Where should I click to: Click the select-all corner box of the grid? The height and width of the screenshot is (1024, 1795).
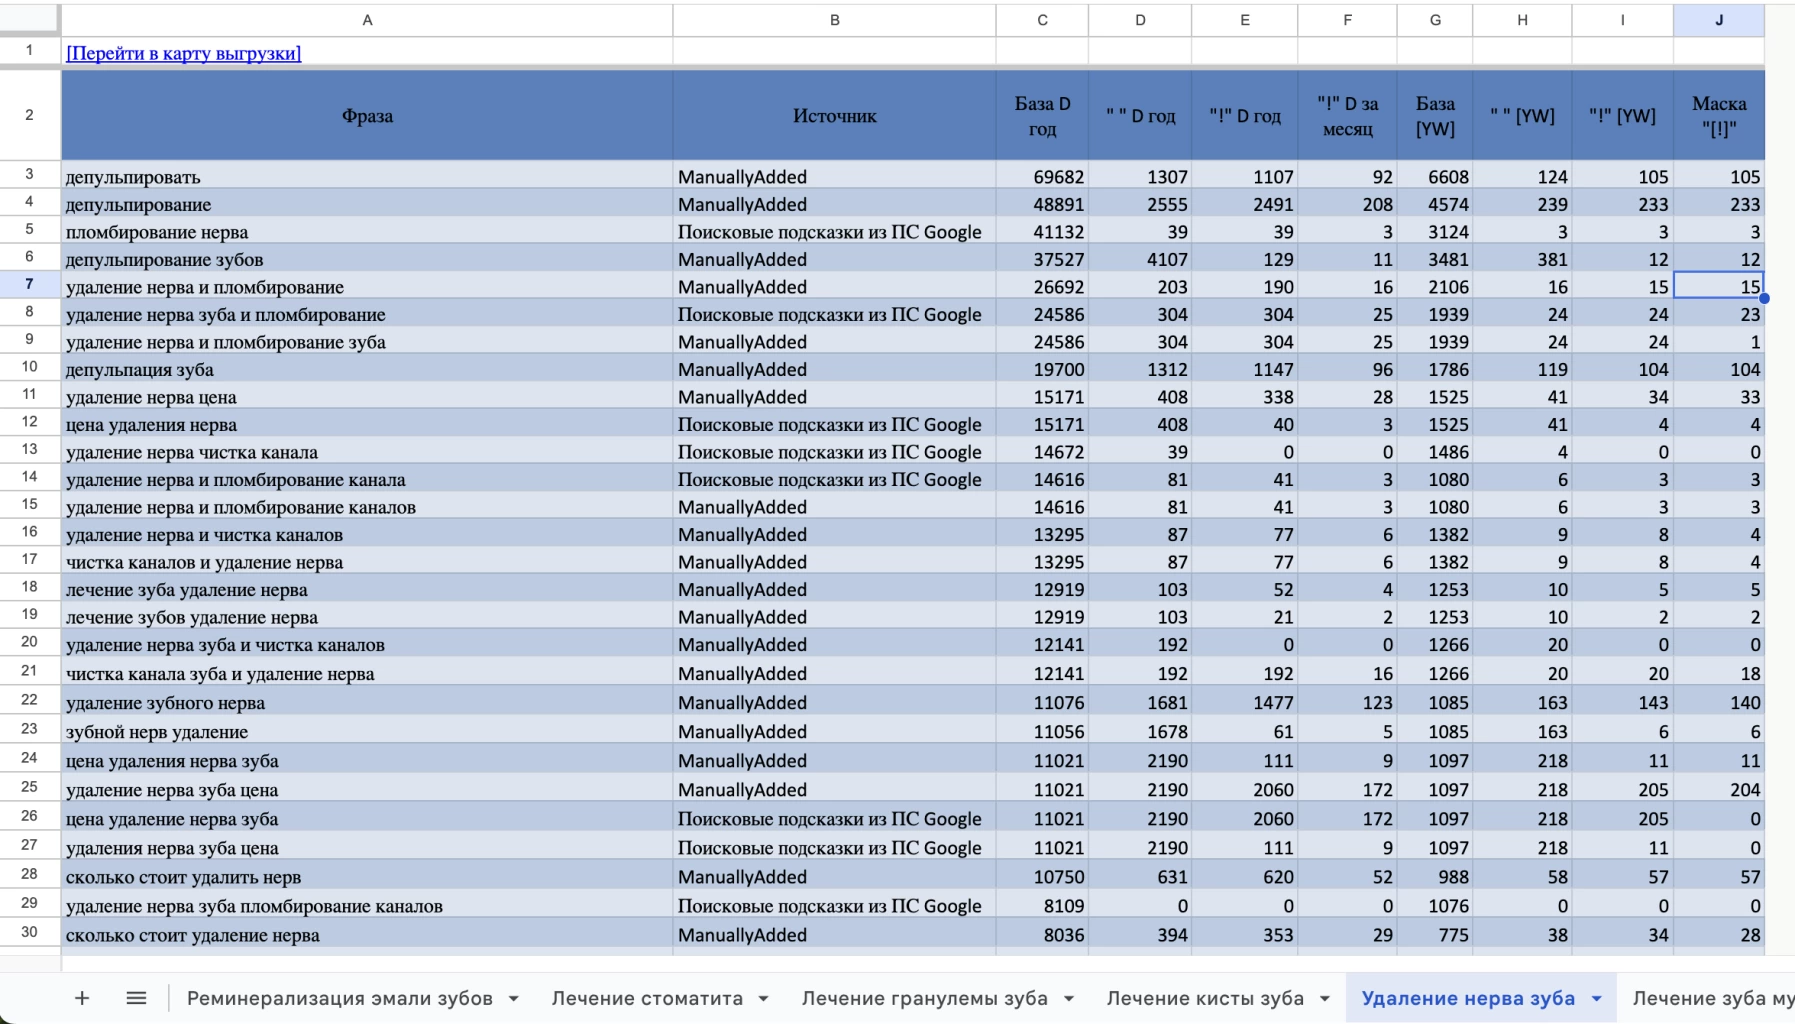(29, 19)
